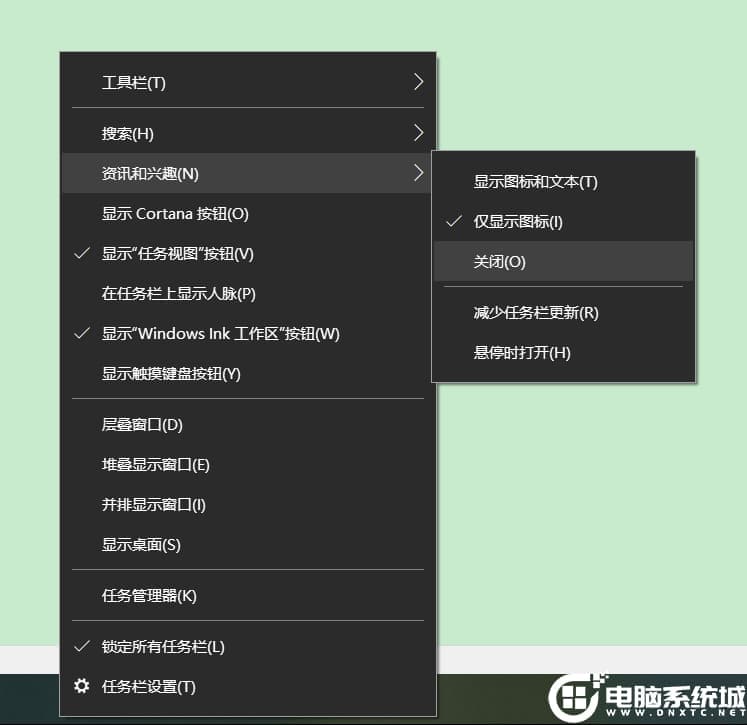Select 仅显示图标(I) in the submenu
This screenshot has height=725, width=747.
point(564,222)
